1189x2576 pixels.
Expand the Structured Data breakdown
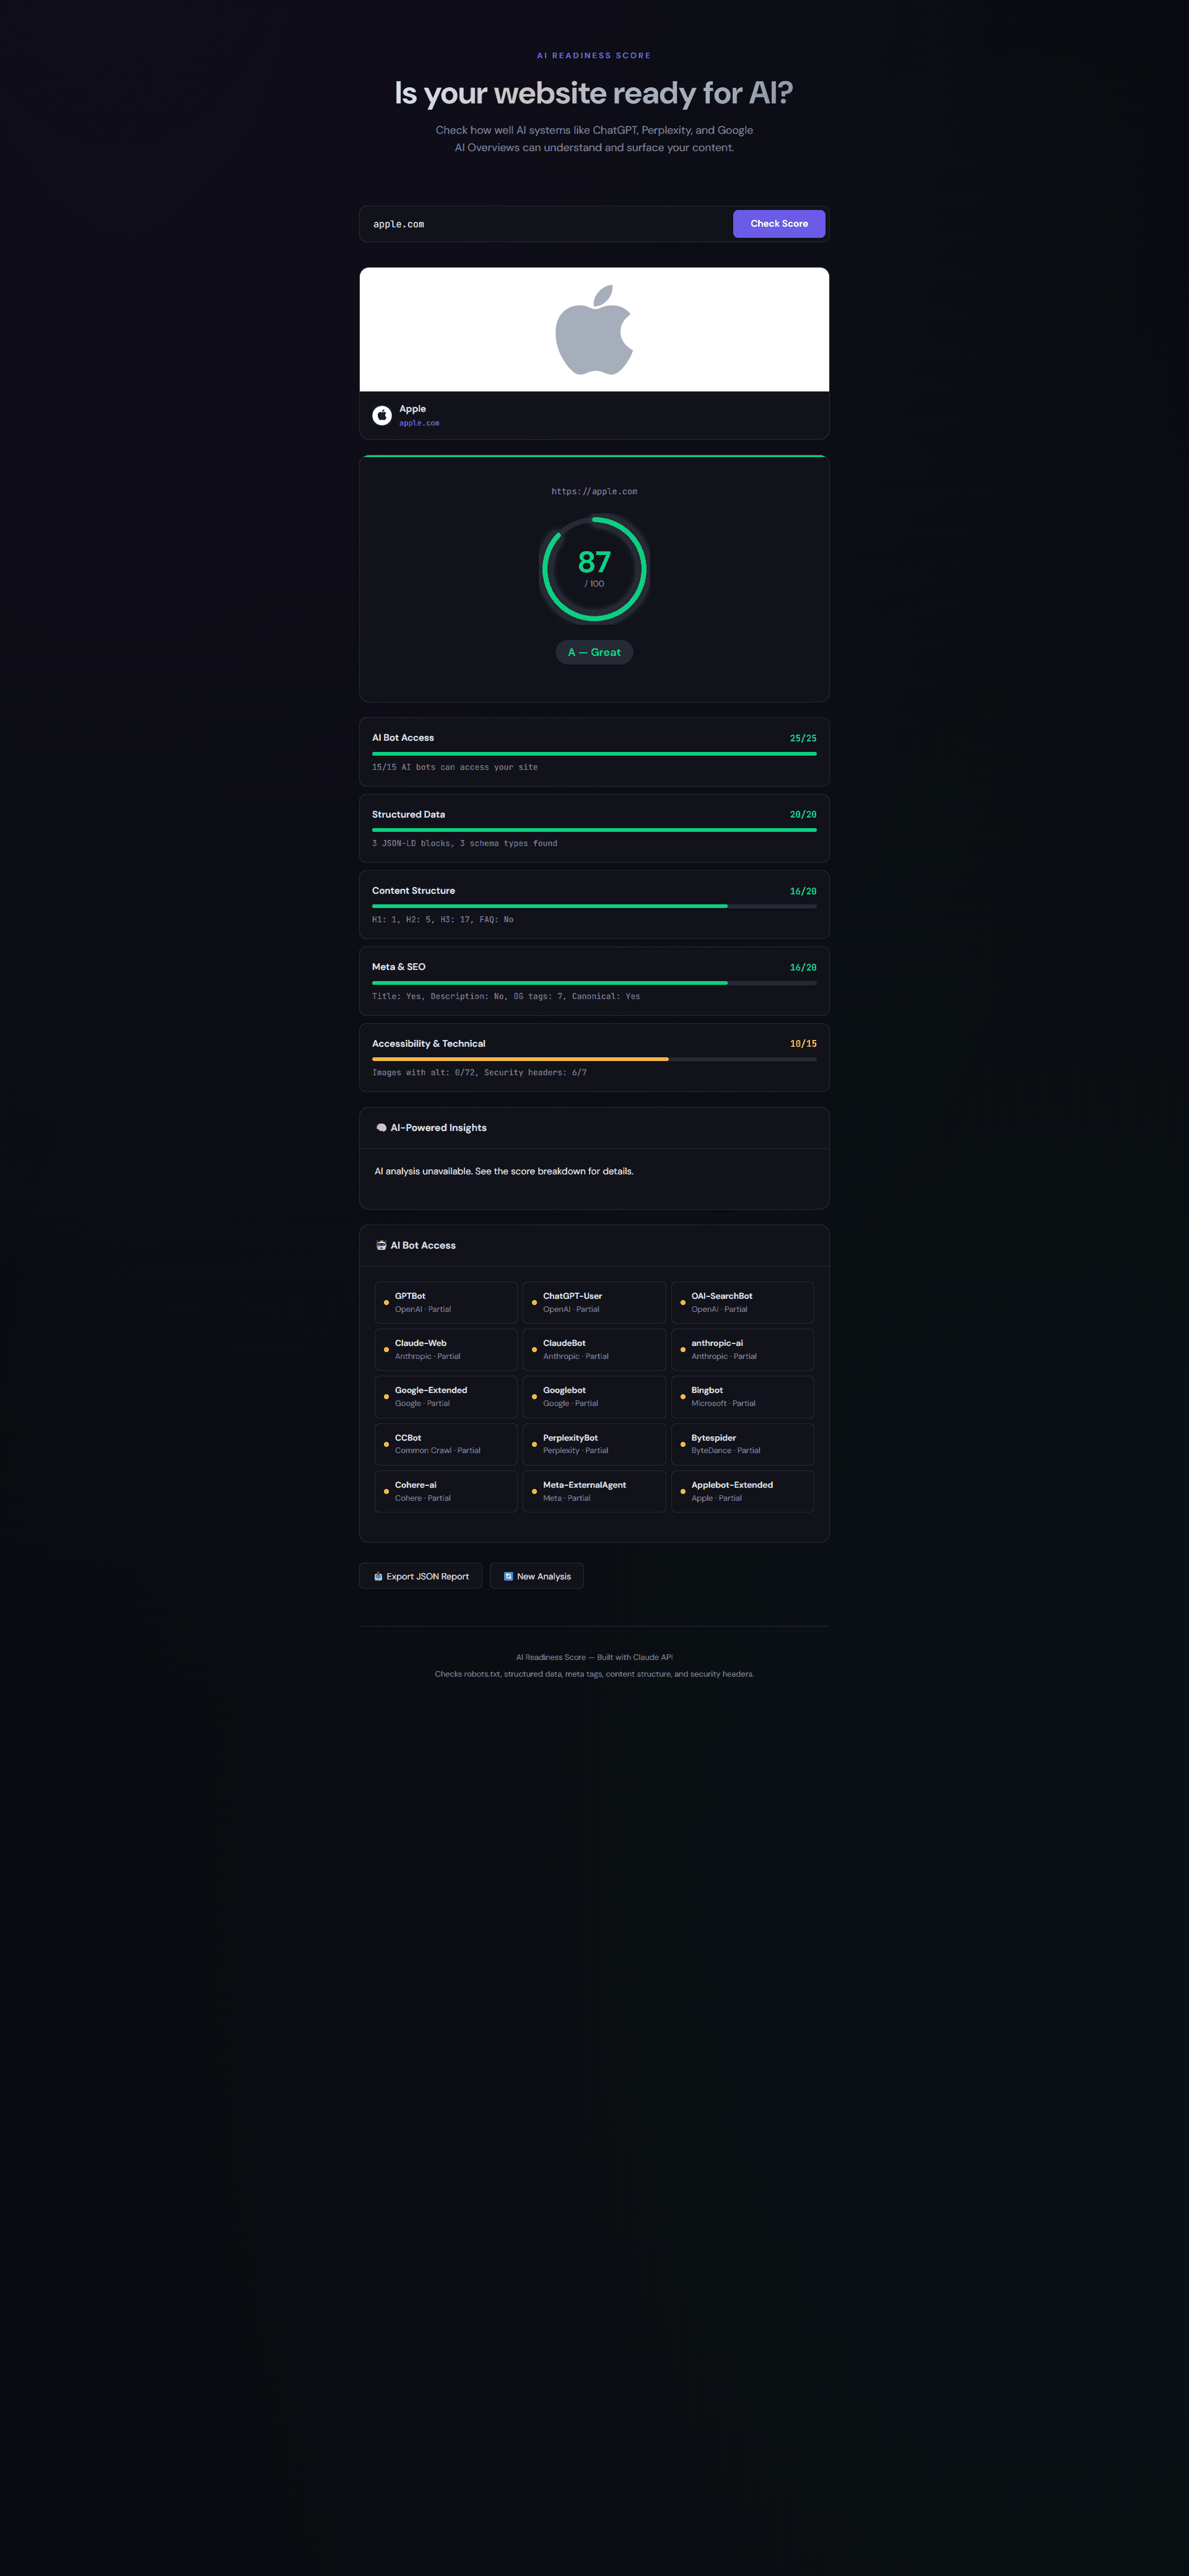click(594, 828)
